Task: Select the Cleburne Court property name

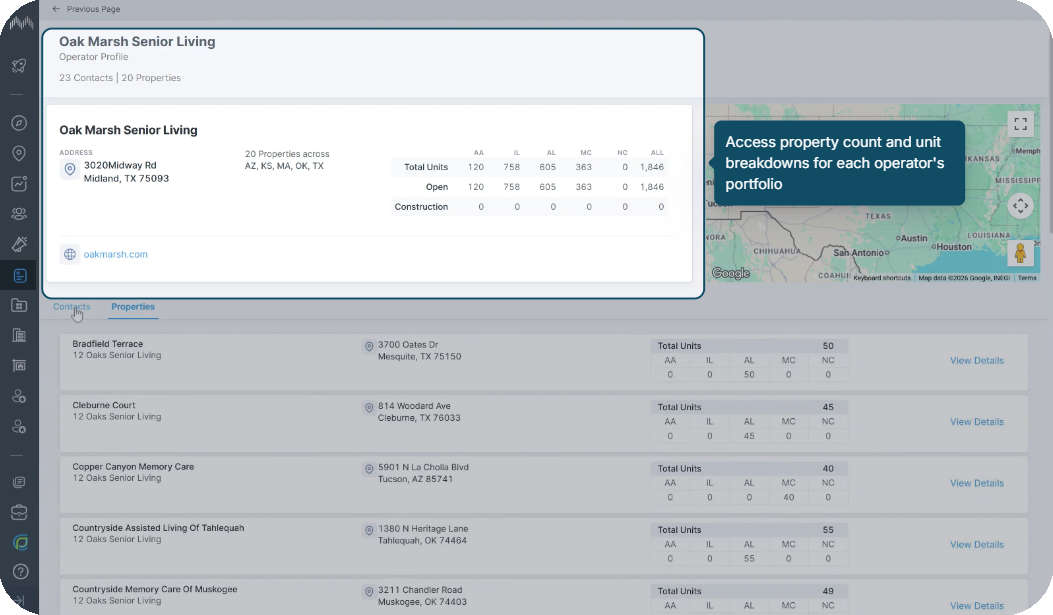Action: pyautogui.click(x=103, y=405)
